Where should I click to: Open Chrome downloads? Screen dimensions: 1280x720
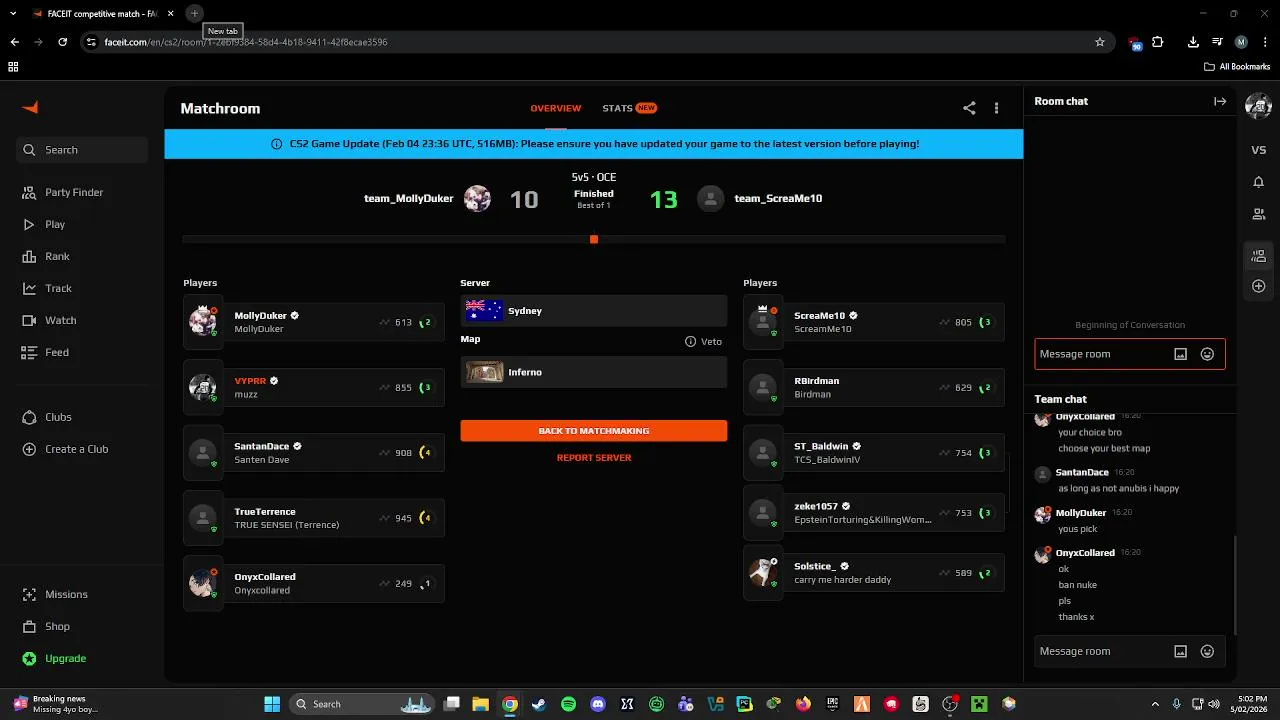click(1193, 42)
